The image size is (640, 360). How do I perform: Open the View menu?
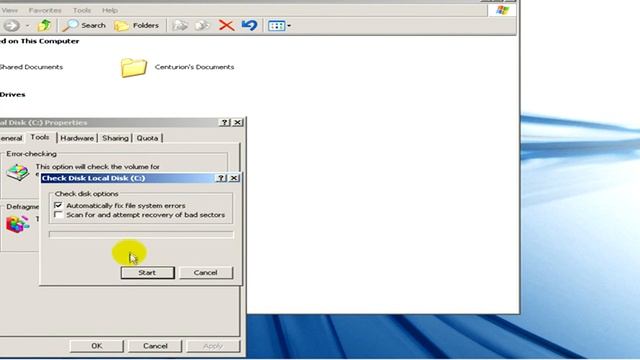pos(9,10)
